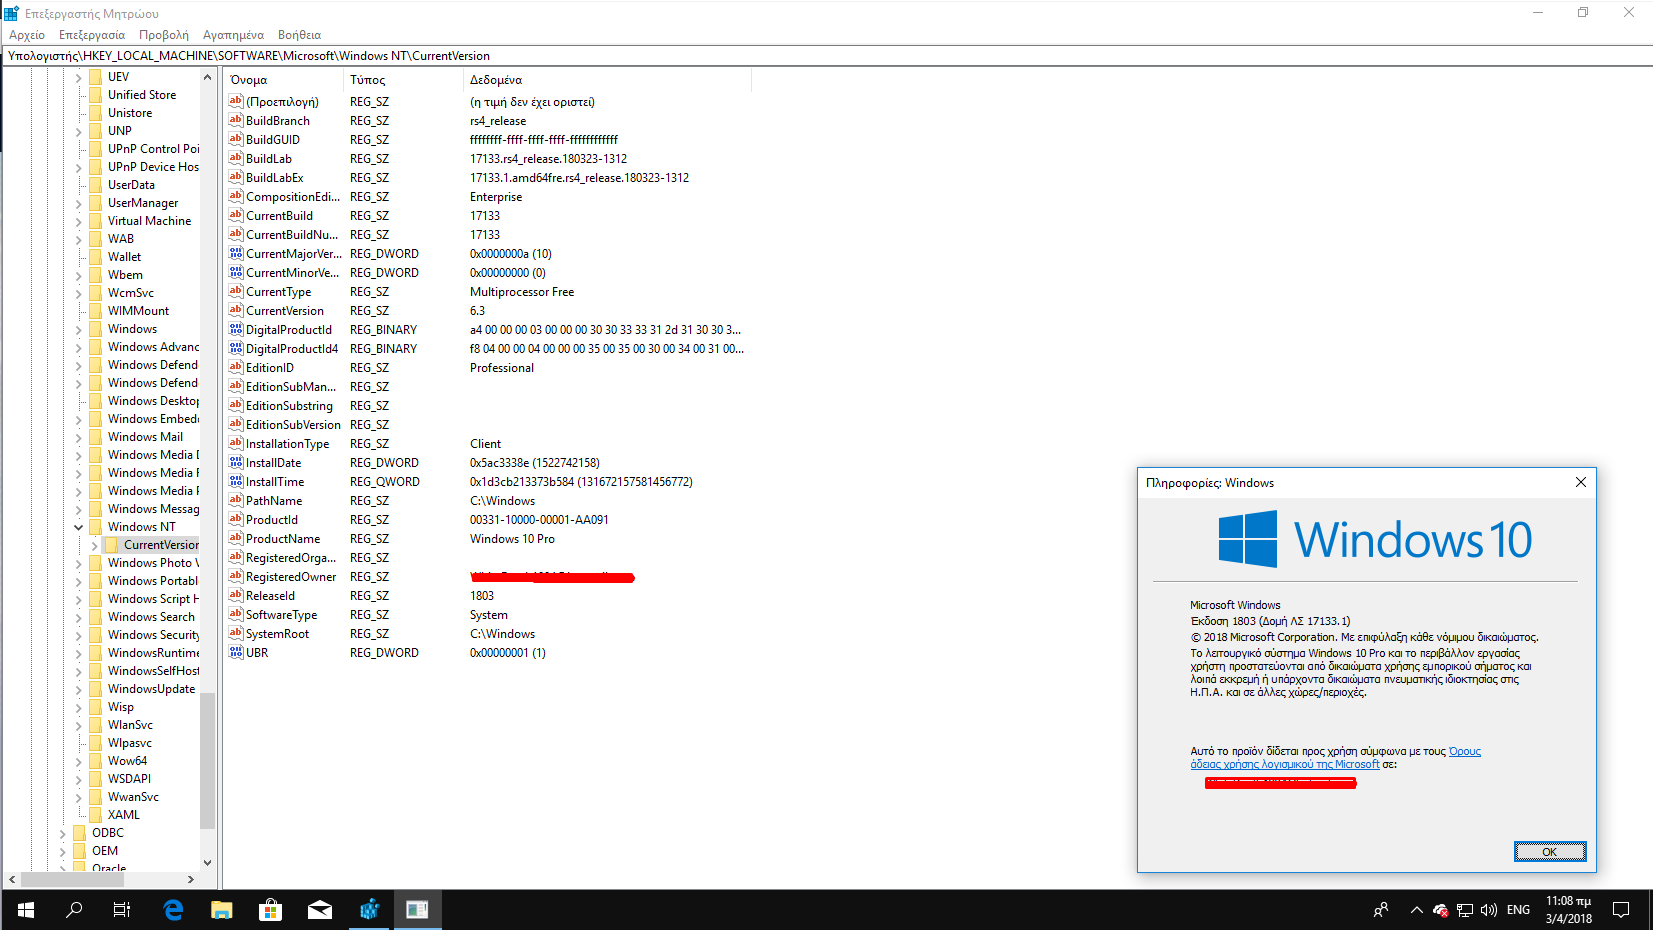Show hidden system tray icons
The image size is (1653, 930).
coord(1417,910)
